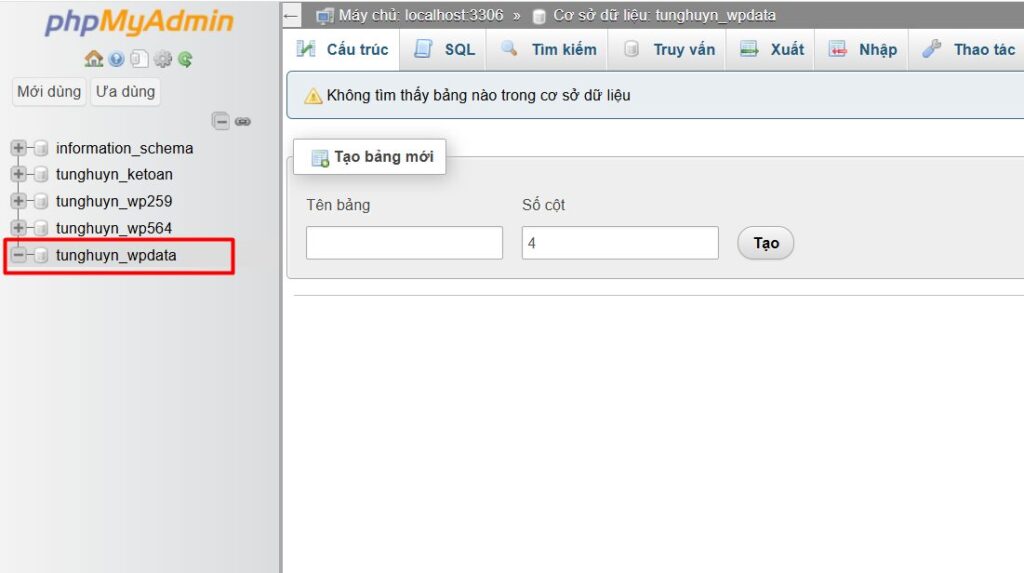Toggle link with main panel icon
This screenshot has height=573, width=1024.
243,122
